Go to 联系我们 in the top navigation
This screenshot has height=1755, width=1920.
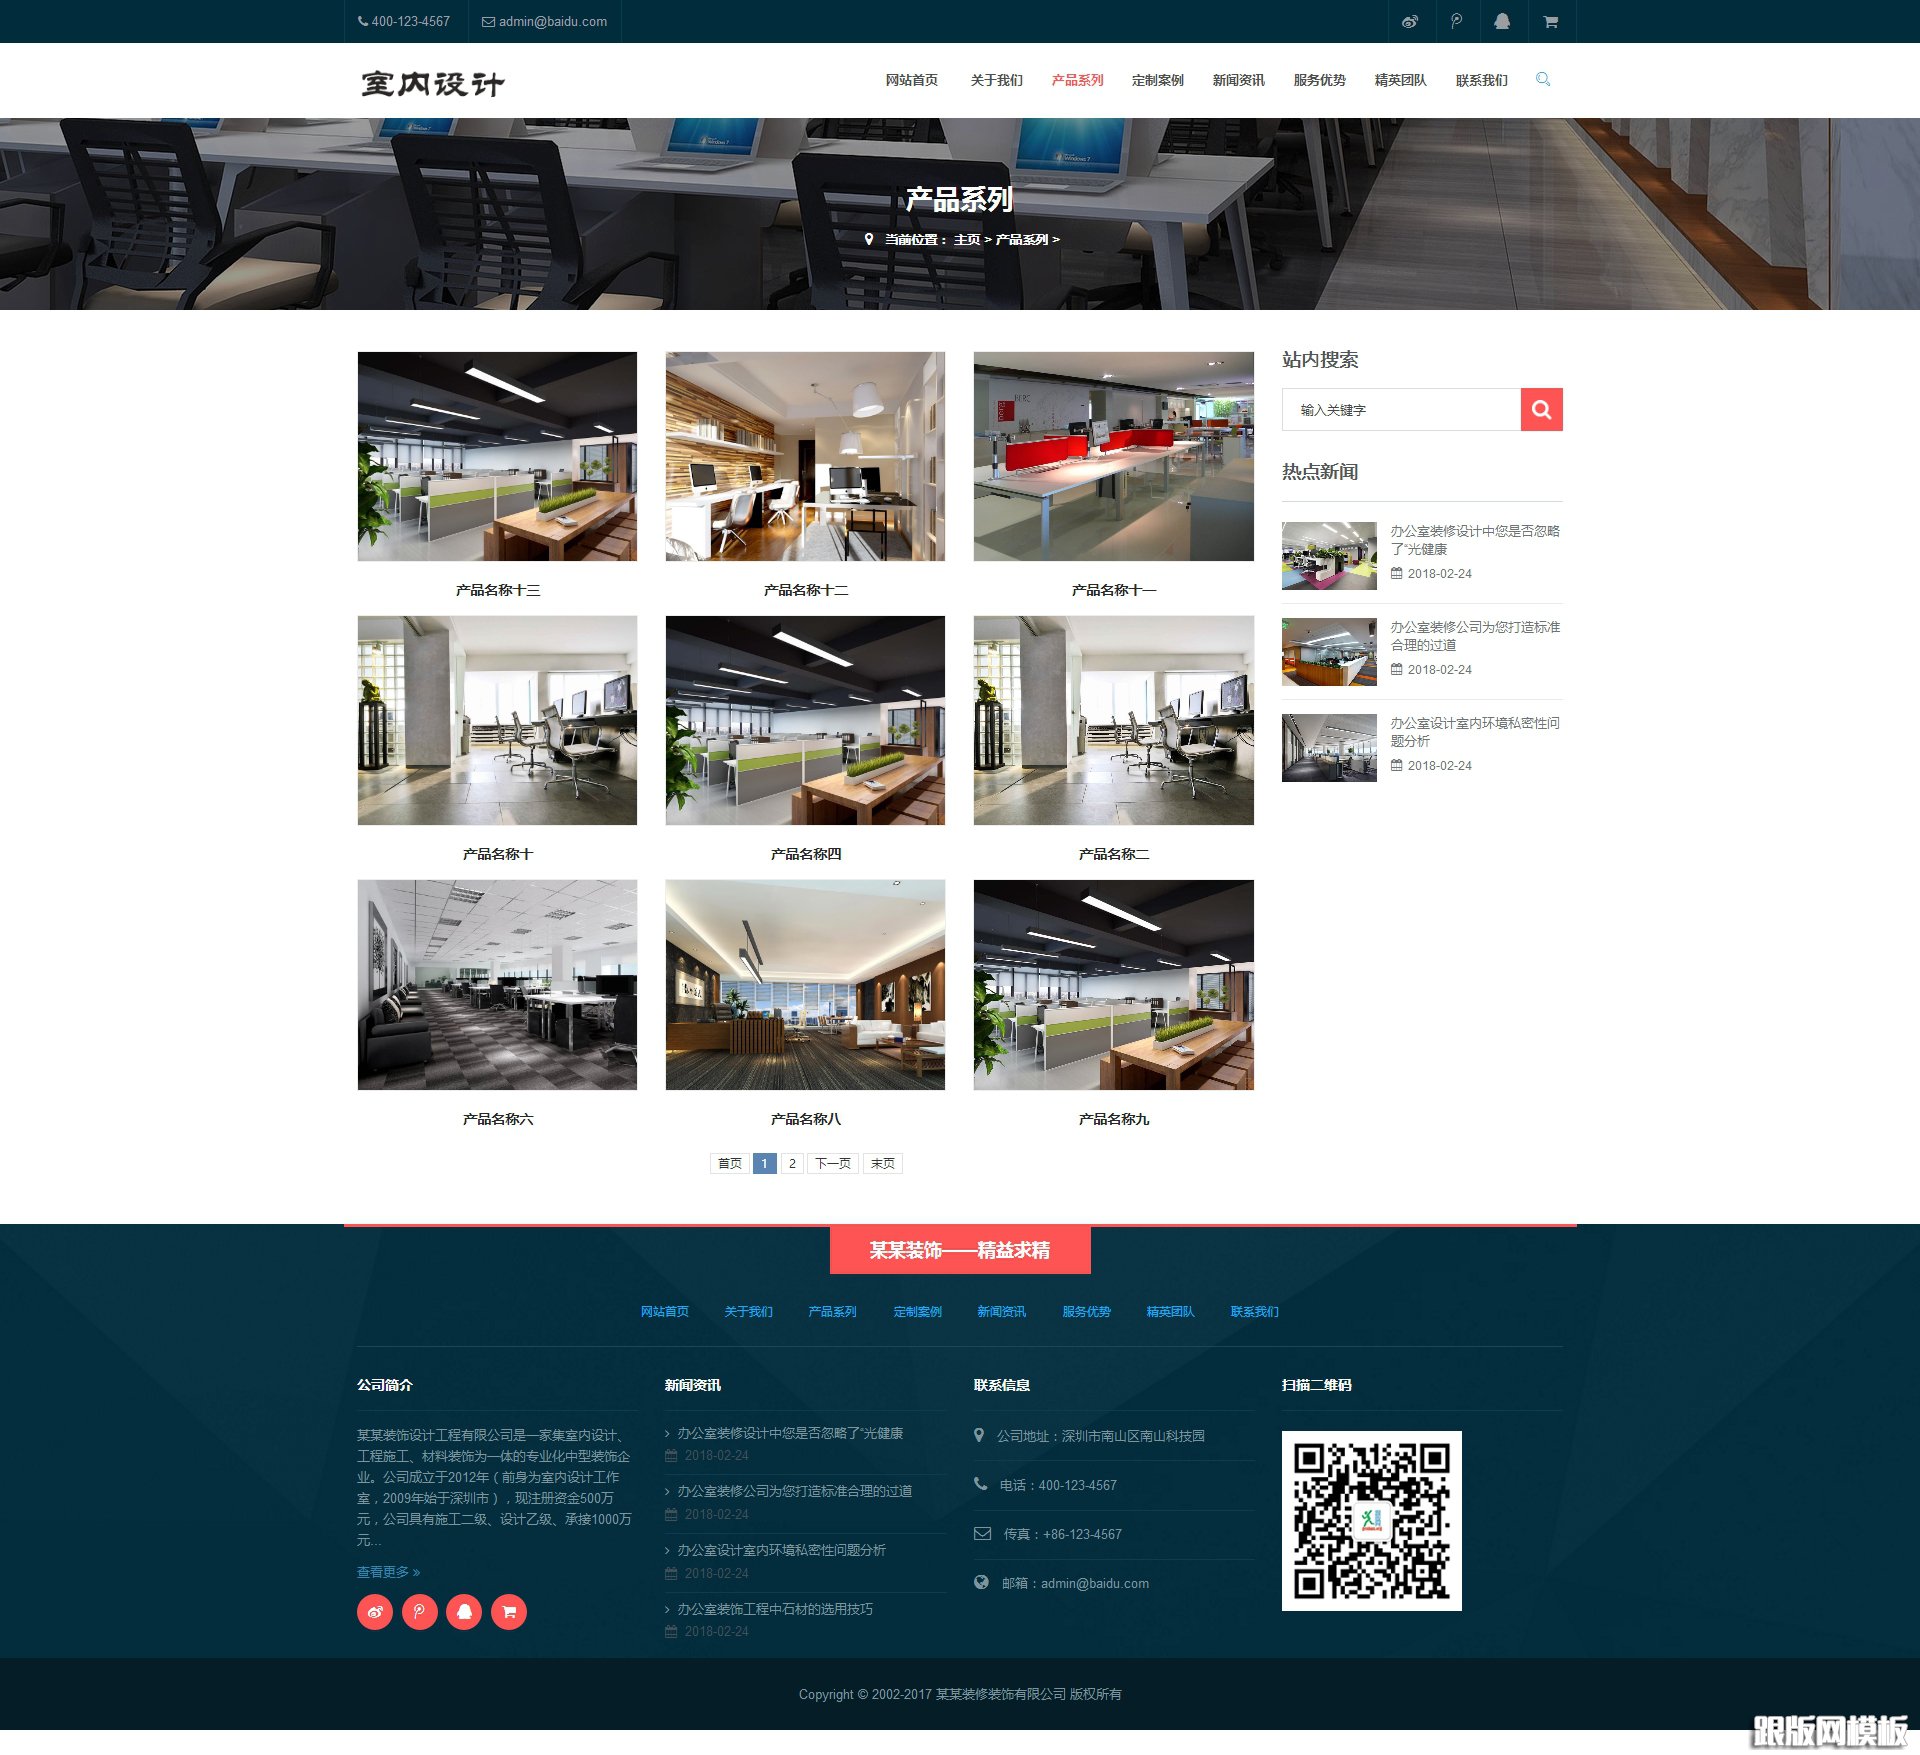click(x=1481, y=80)
